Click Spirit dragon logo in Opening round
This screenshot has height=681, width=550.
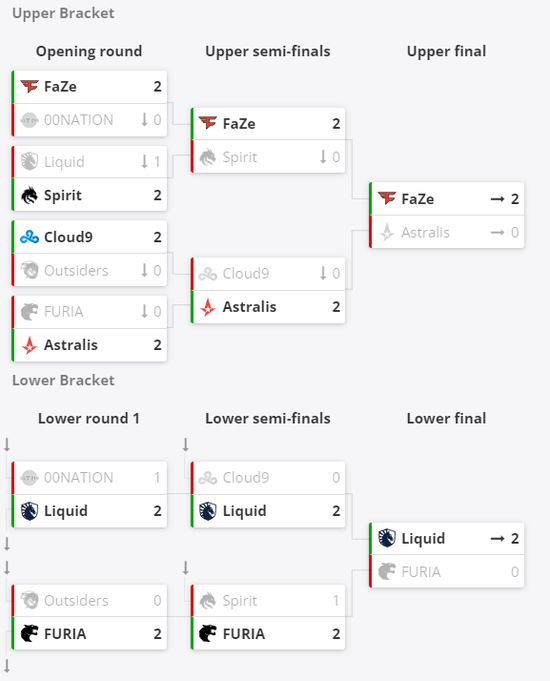point(29,195)
